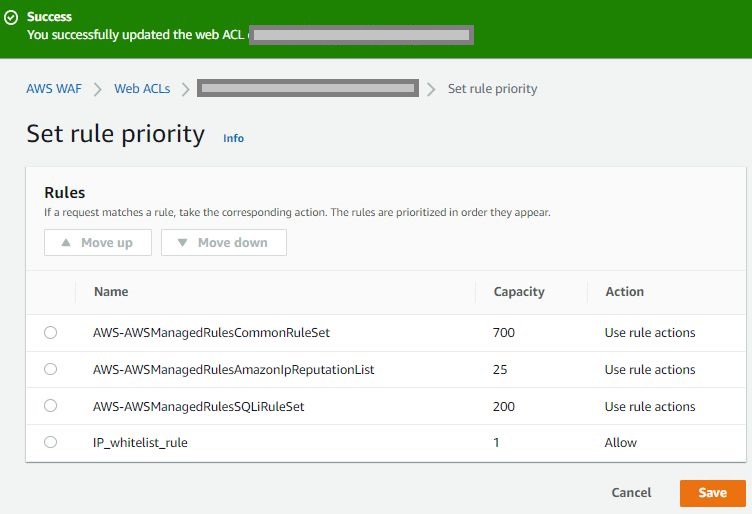Click capacity value 1 for IP_whitelist_rule
752x514 pixels.
(496, 443)
